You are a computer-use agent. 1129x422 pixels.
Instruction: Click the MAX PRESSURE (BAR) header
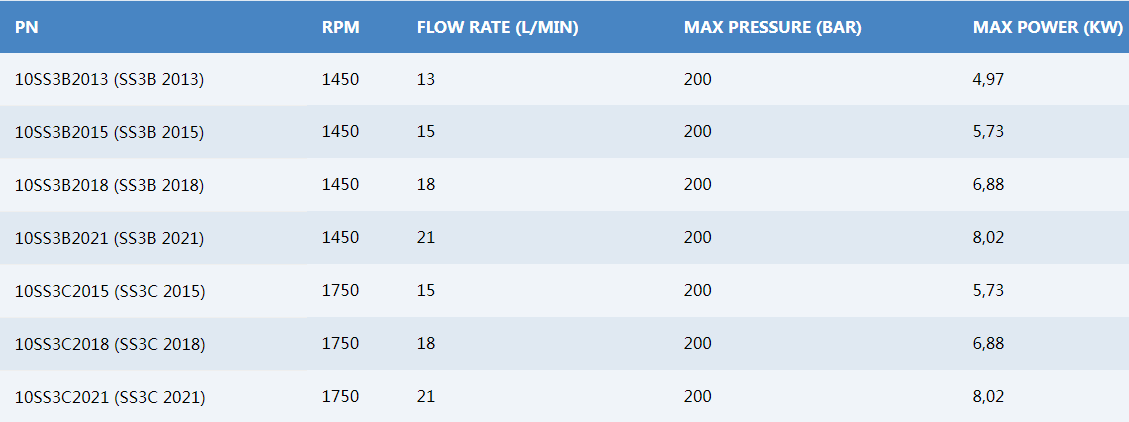tap(773, 28)
